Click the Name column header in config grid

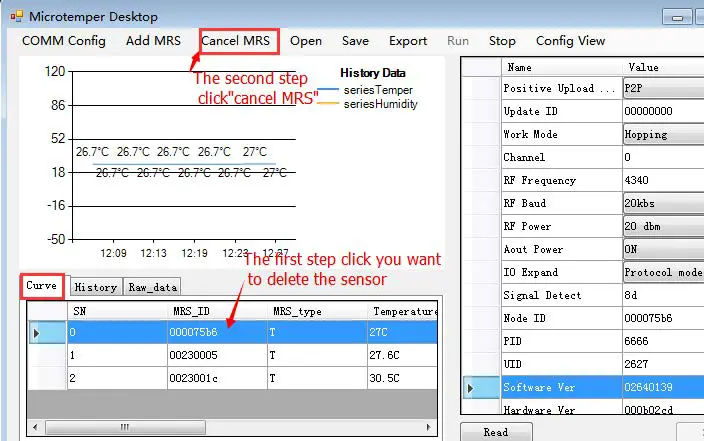click(562, 67)
